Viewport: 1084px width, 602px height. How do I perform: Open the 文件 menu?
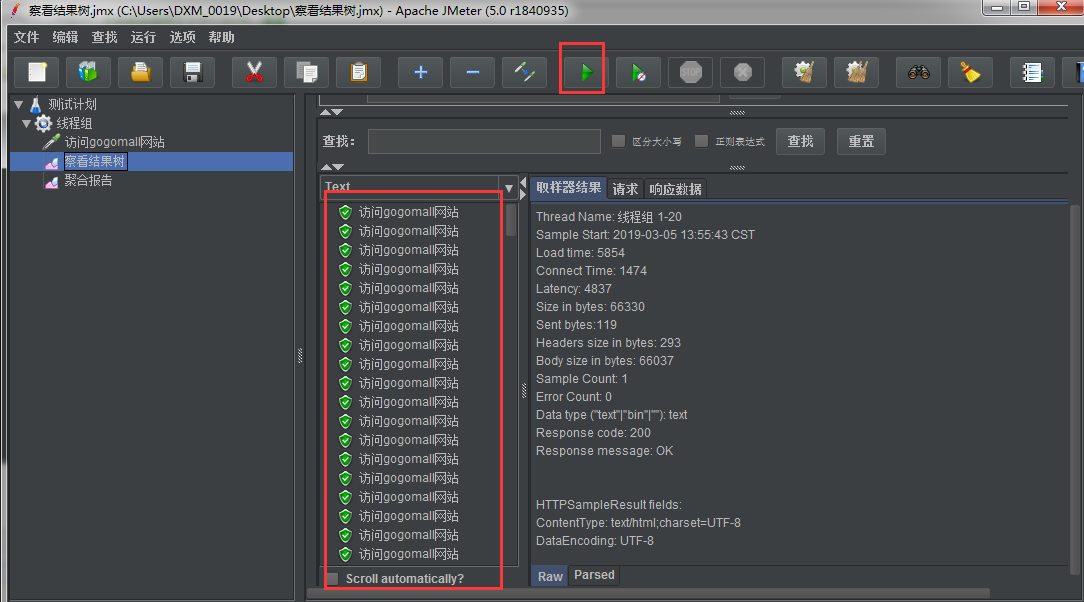[26, 37]
